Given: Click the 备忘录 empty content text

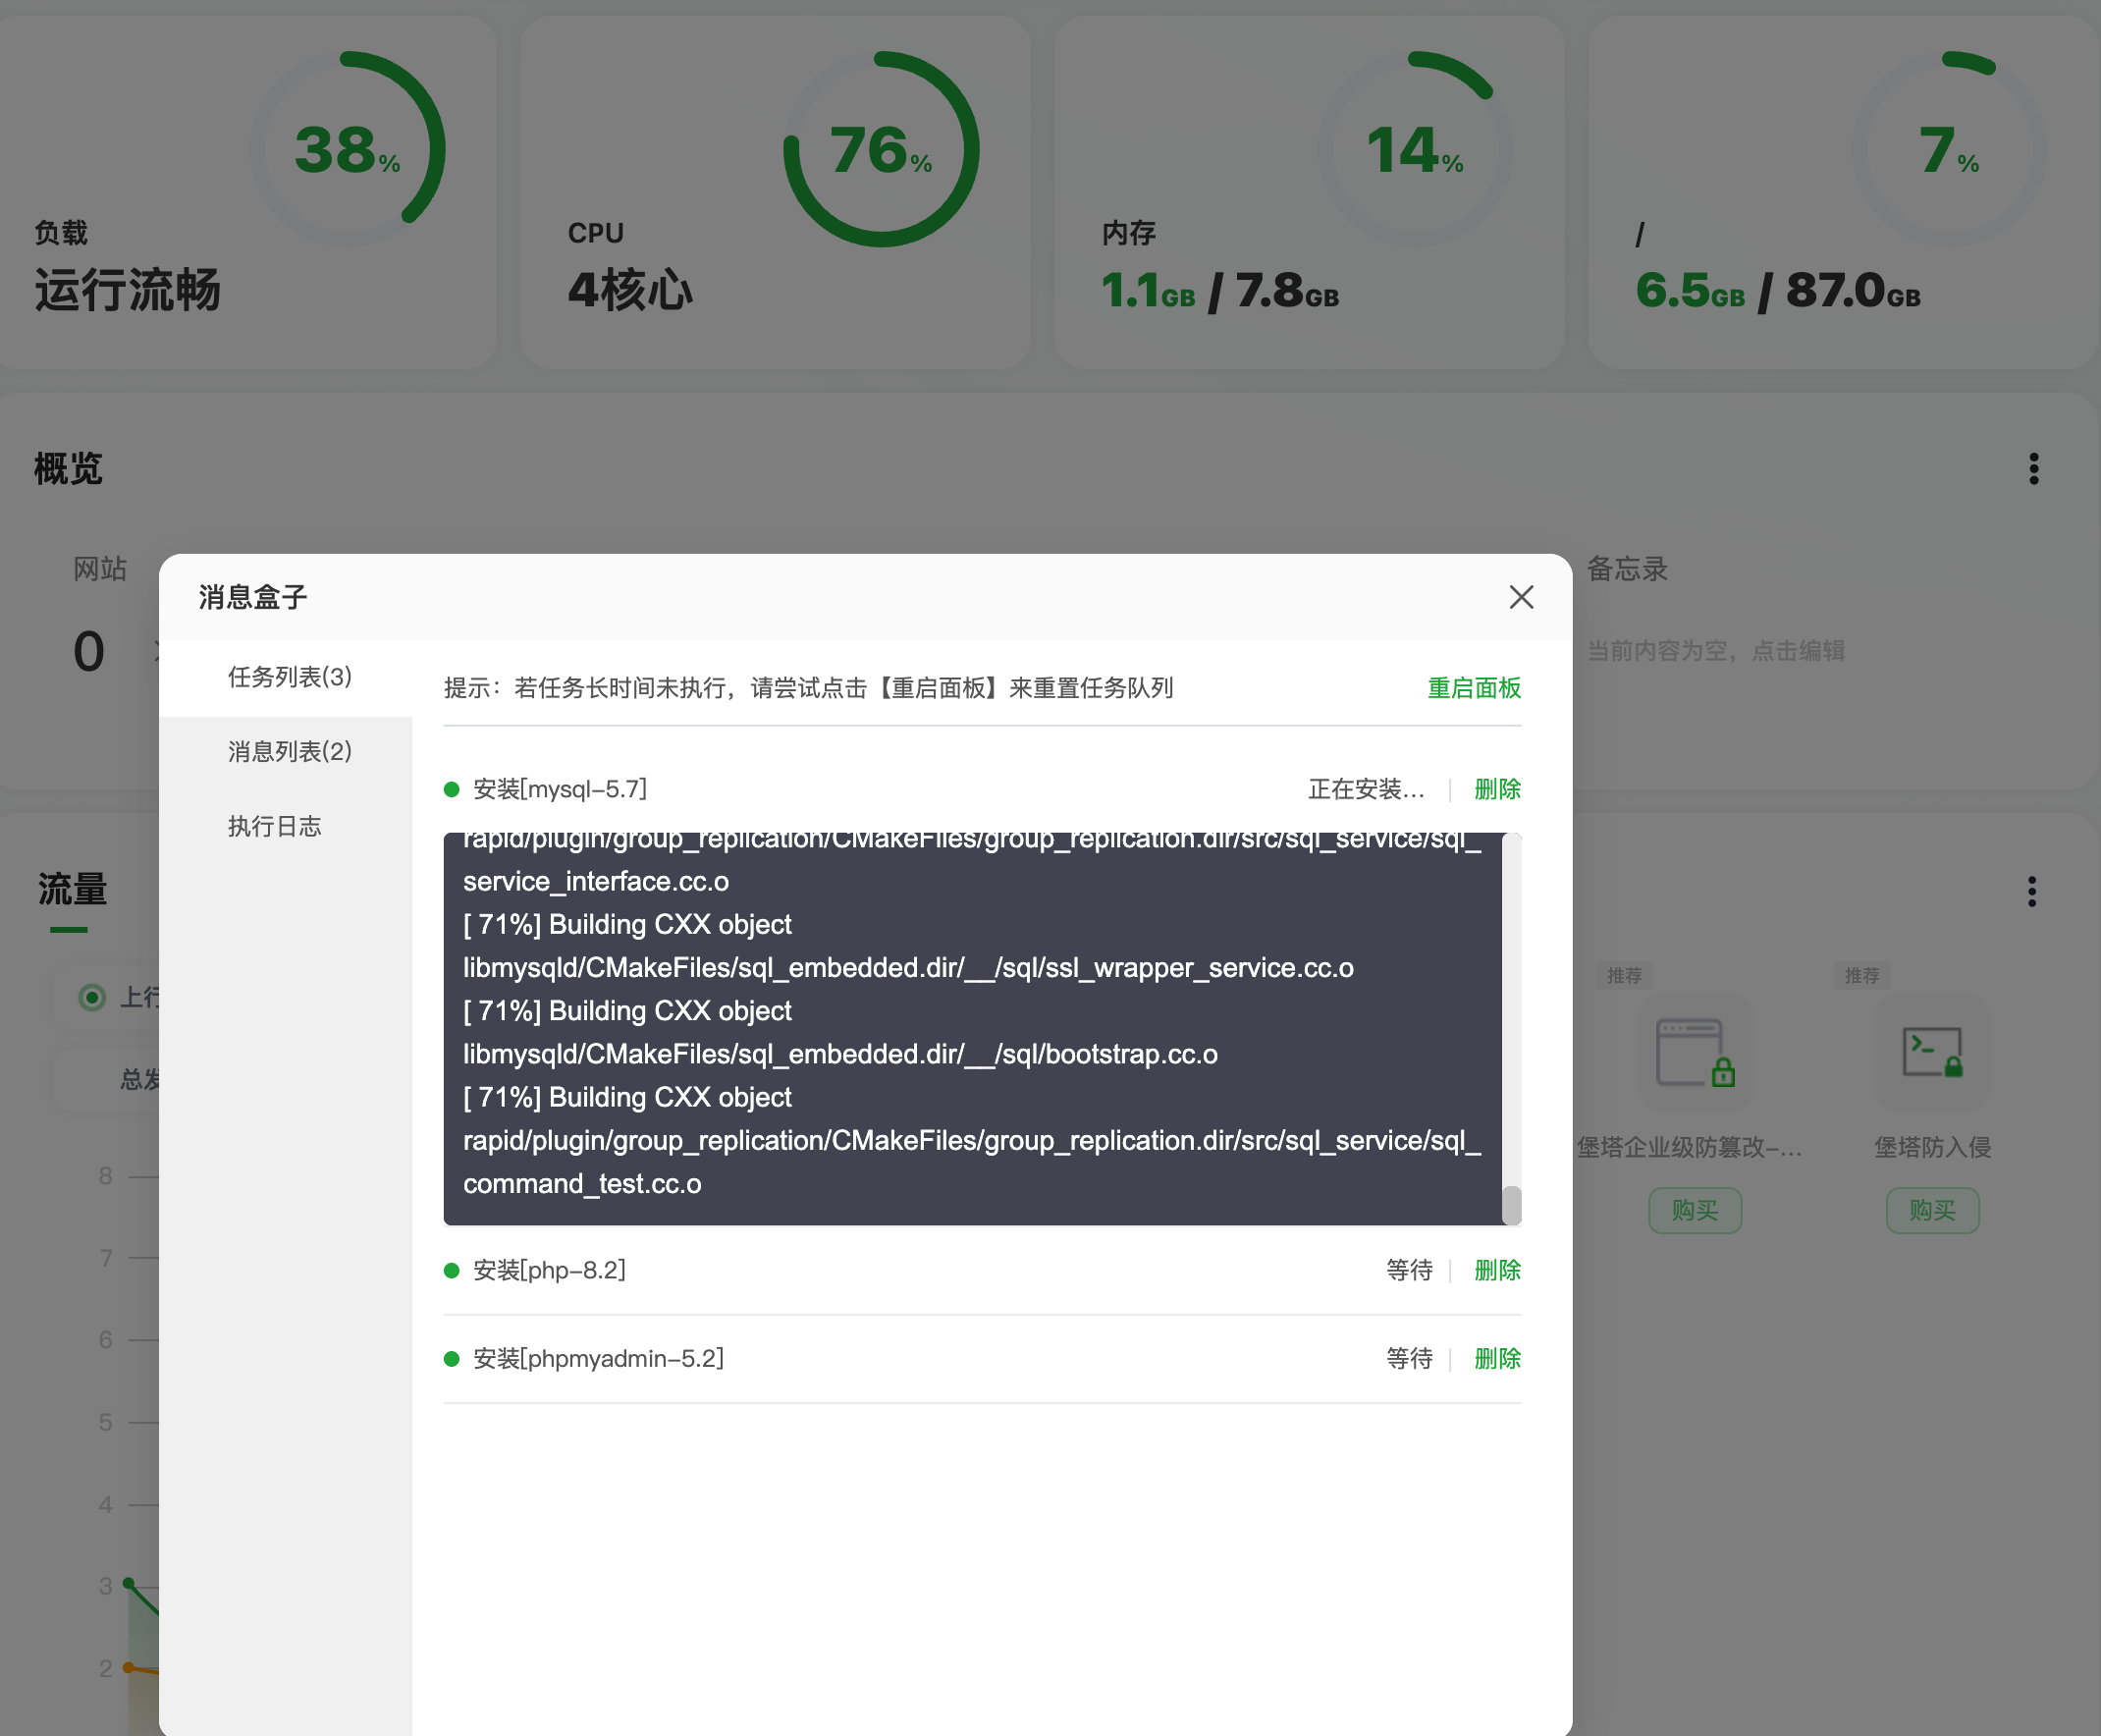Looking at the screenshot, I should tap(1715, 651).
